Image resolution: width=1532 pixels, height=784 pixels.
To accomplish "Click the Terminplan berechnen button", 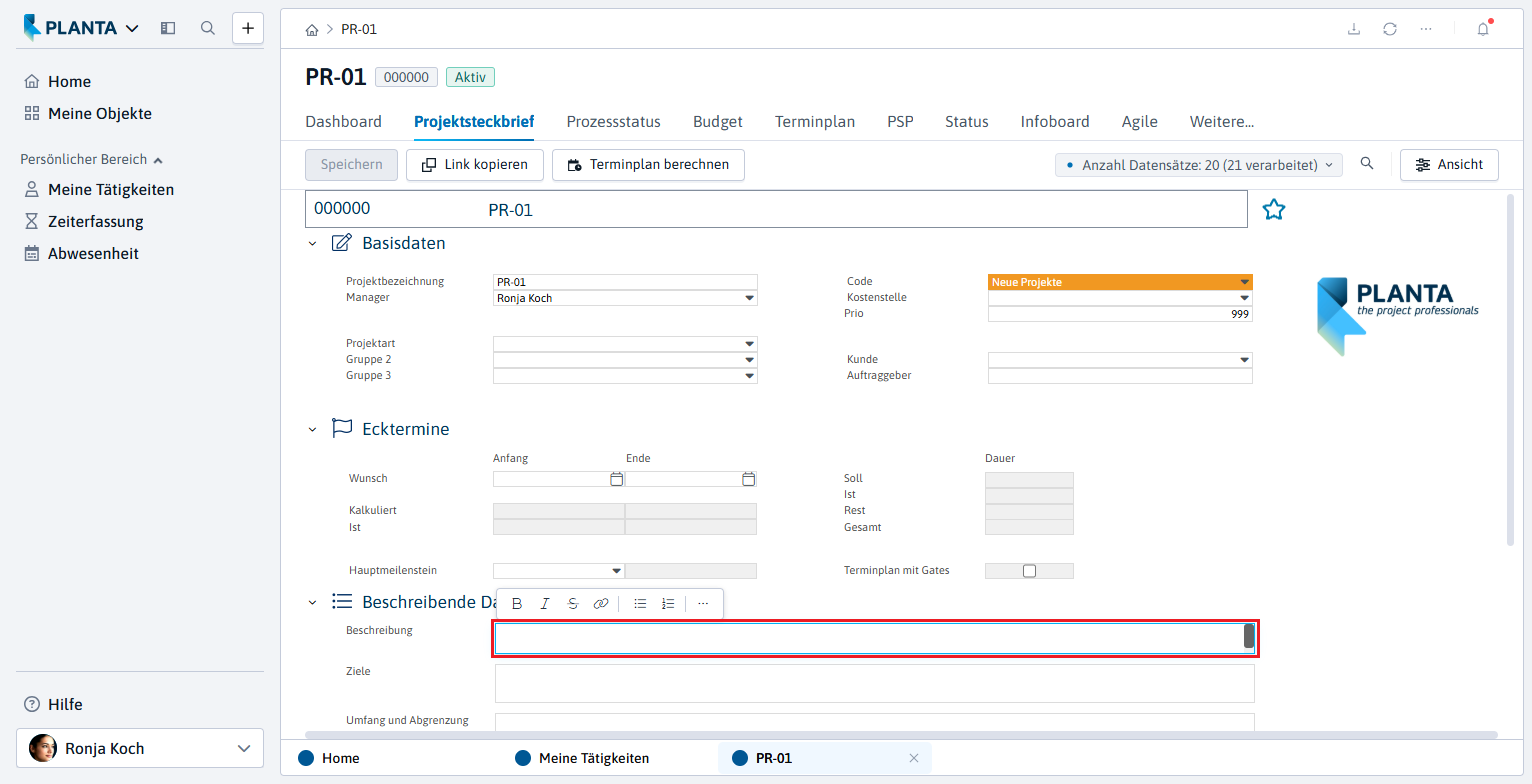I will tap(648, 165).
